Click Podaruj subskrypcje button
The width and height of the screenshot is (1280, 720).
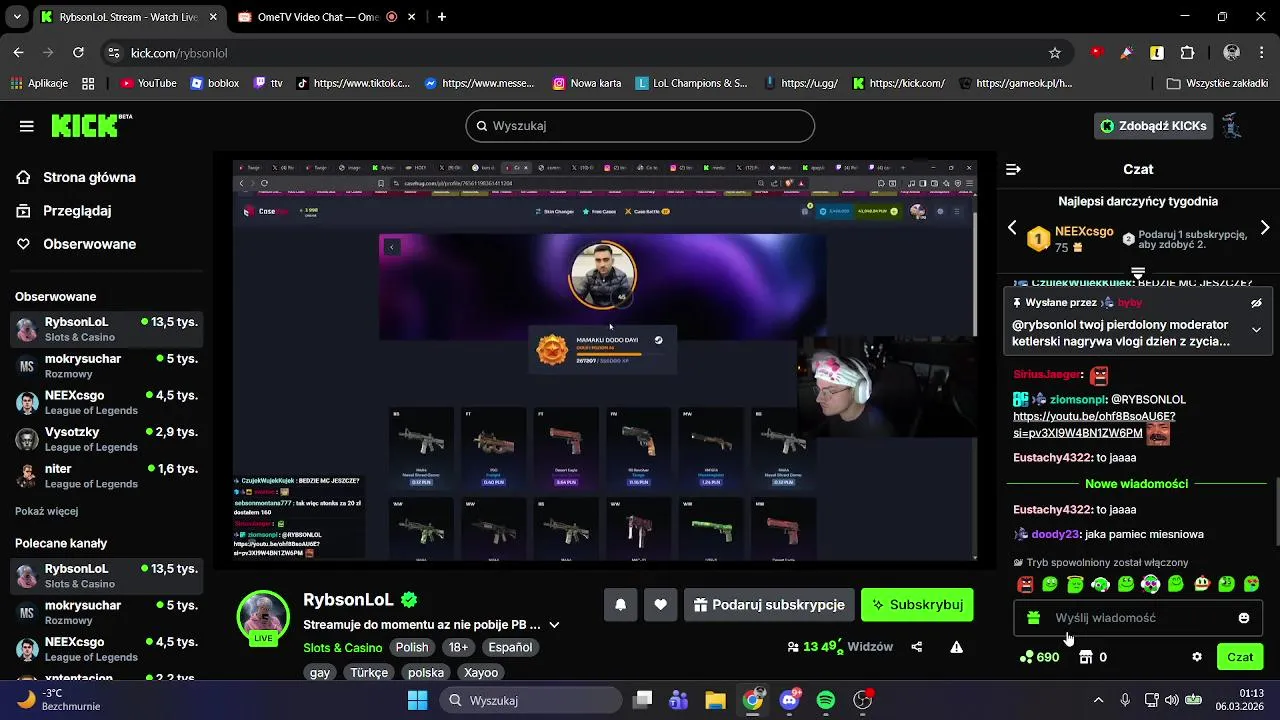pyautogui.click(x=769, y=605)
